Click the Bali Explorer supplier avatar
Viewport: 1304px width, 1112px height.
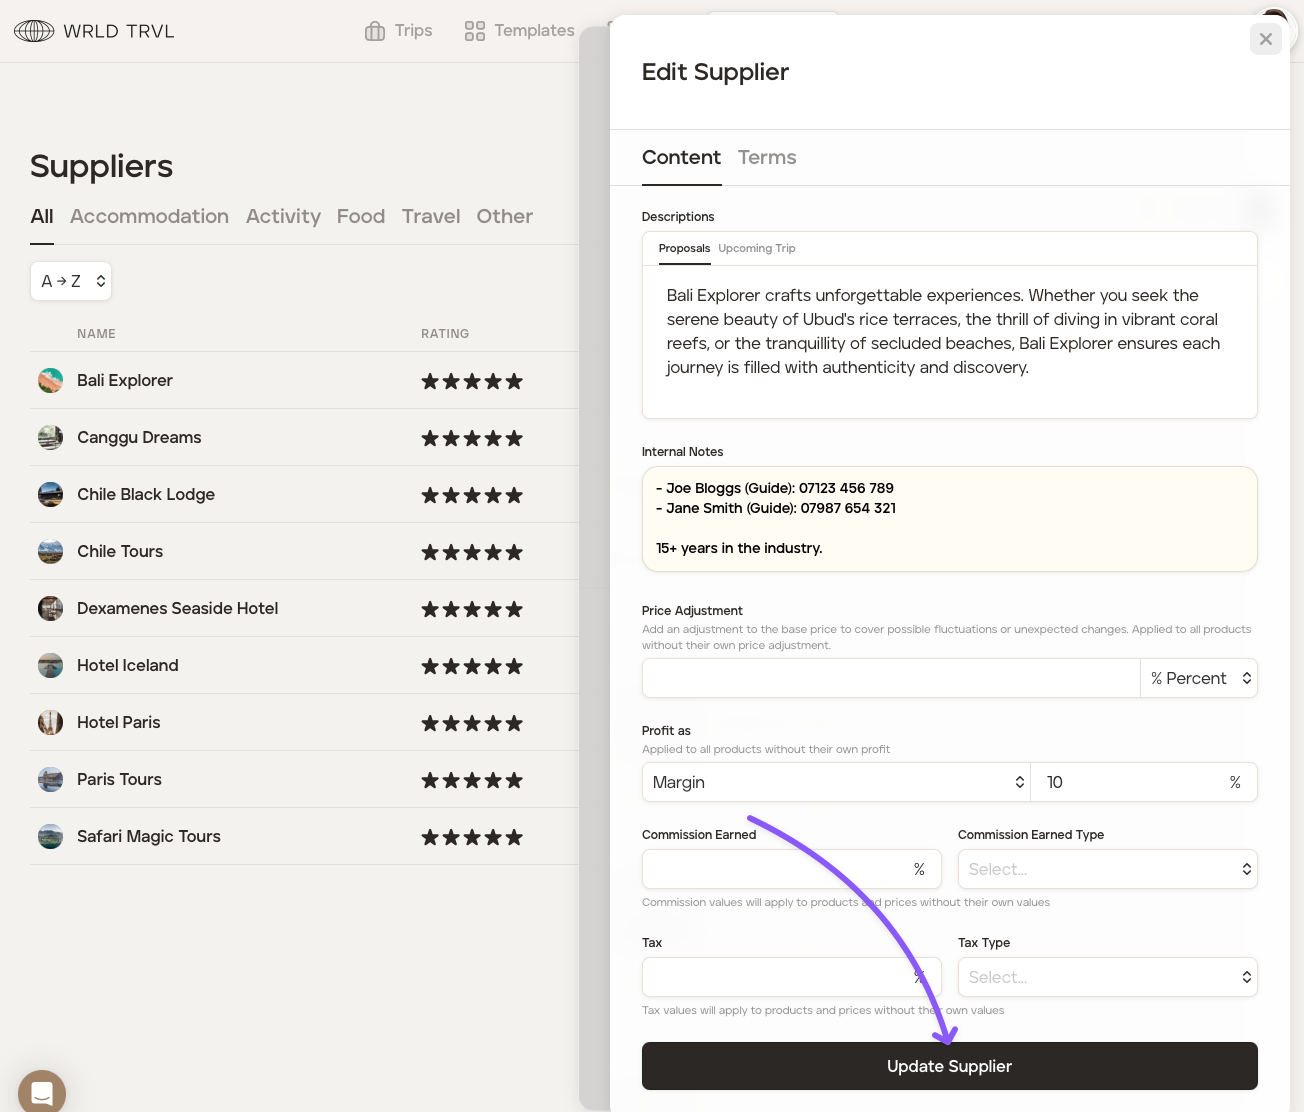[x=50, y=380]
